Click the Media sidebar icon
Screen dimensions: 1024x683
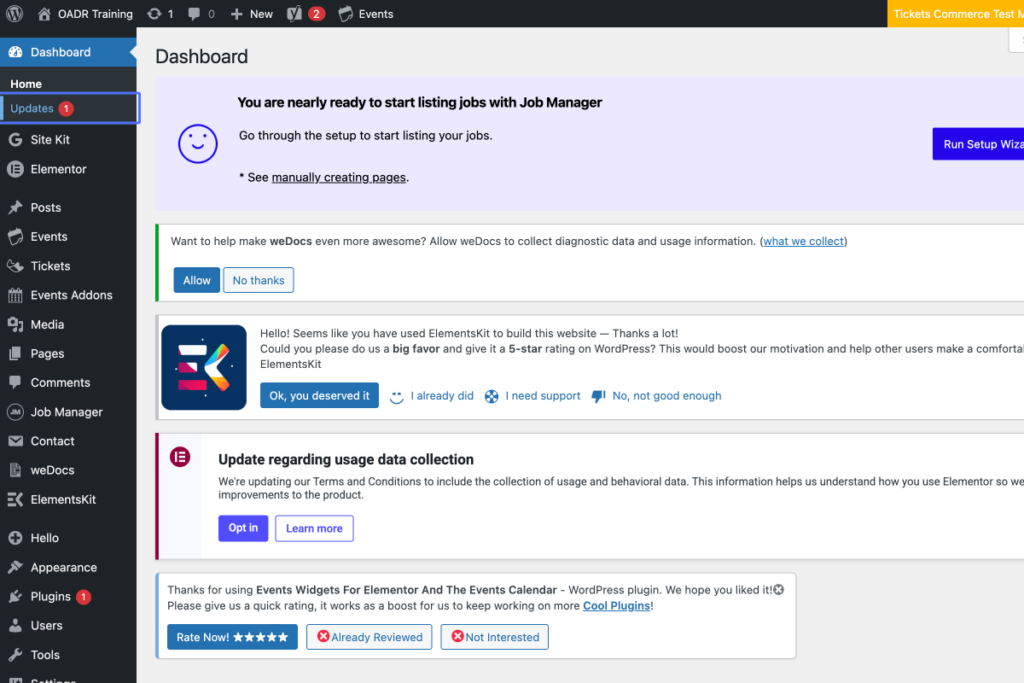[x=16, y=325]
